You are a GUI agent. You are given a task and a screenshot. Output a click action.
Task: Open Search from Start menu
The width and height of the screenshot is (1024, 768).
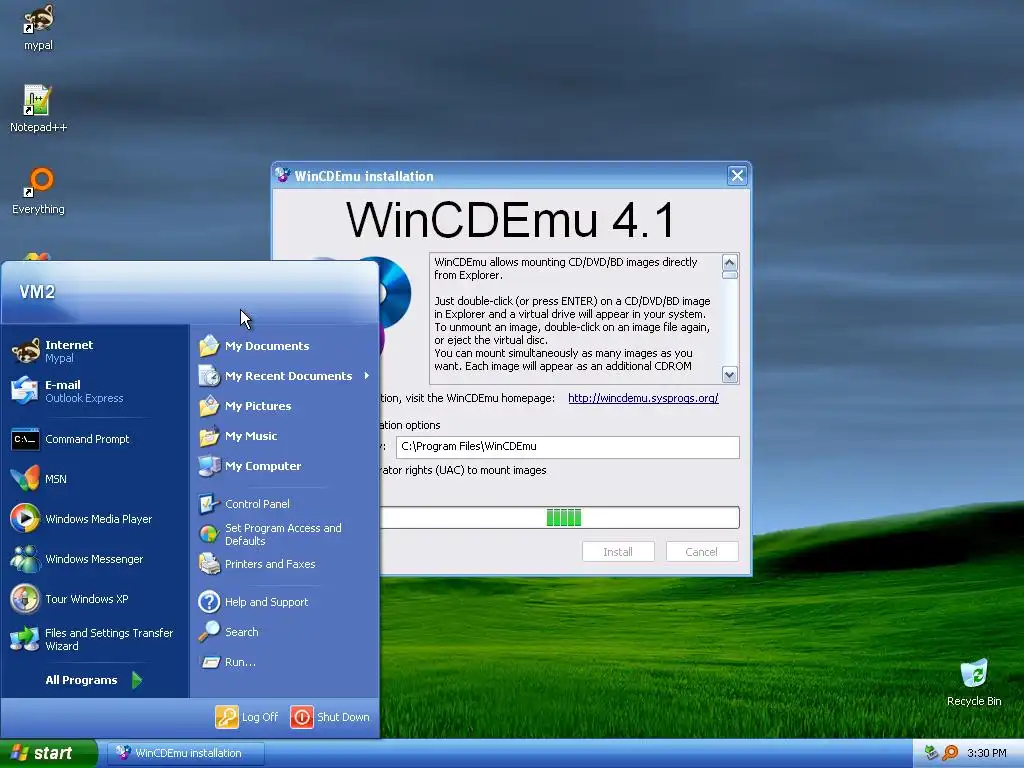[x=285, y=632]
